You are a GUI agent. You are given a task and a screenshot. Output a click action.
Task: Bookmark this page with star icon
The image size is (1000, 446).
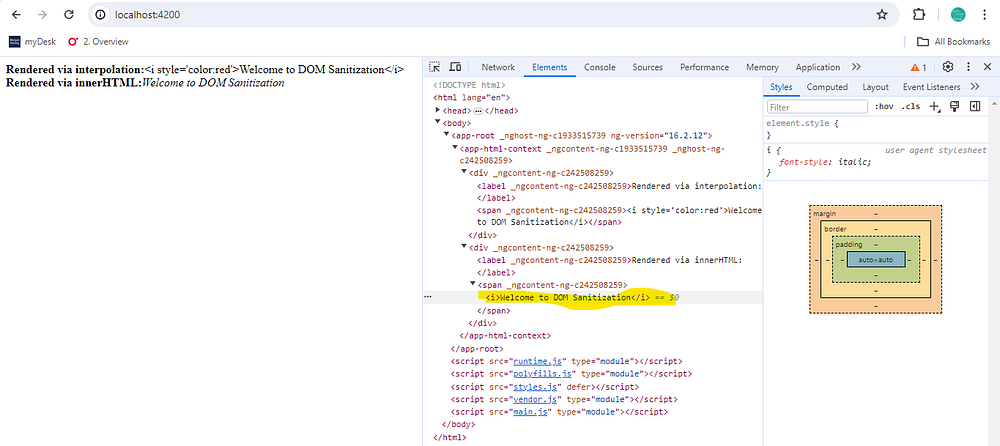coord(882,15)
